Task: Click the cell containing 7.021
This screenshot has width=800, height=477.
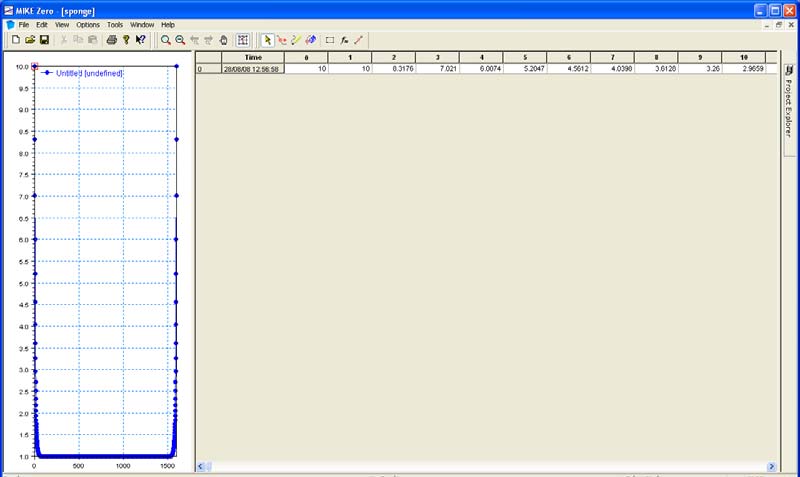Action: [x=438, y=68]
